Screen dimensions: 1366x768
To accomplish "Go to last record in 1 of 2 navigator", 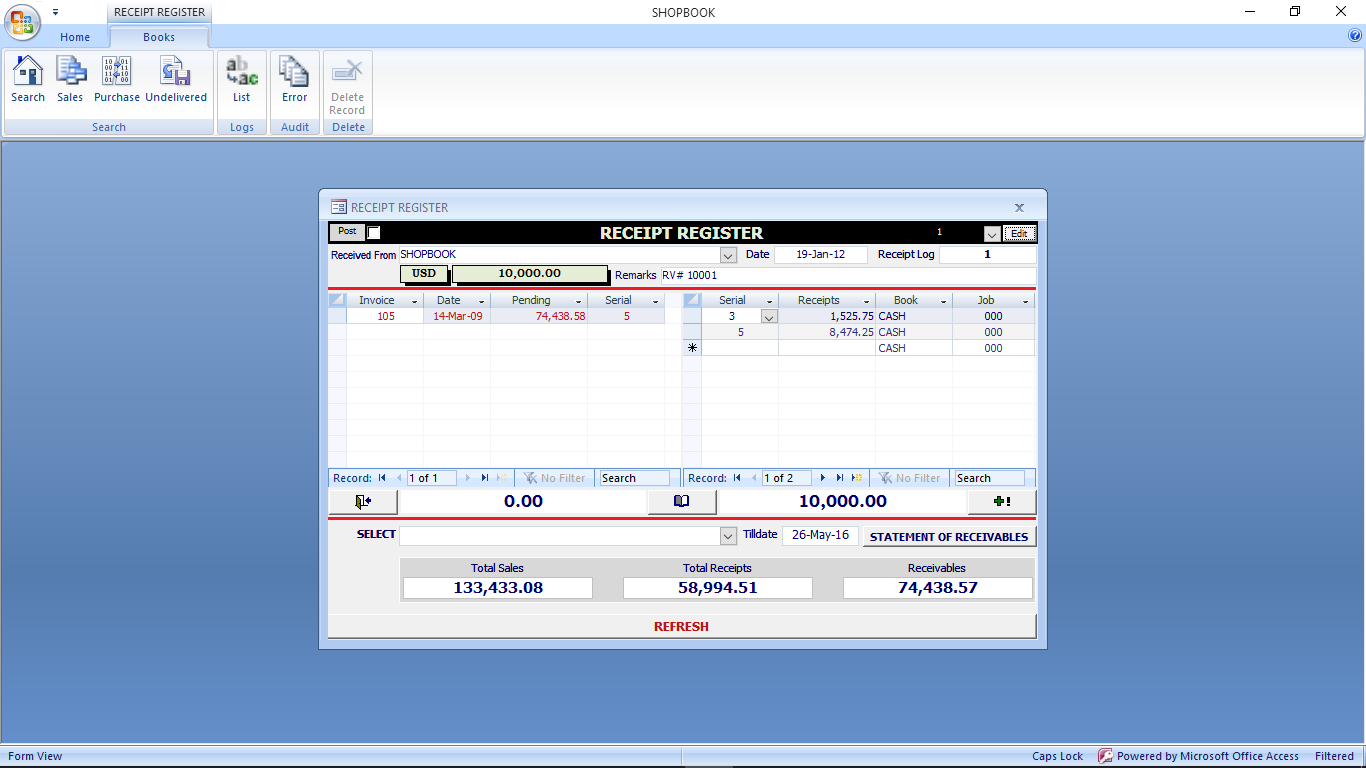I will pos(840,478).
